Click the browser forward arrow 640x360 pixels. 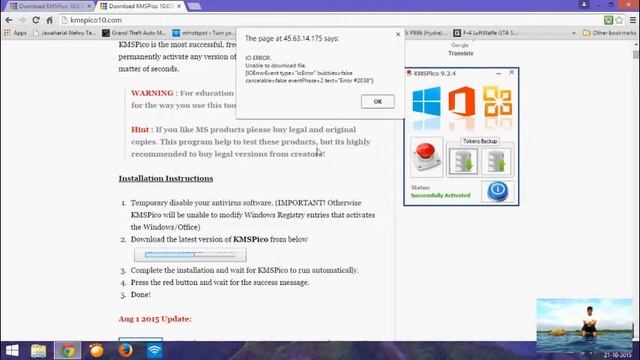click(x=22, y=20)
